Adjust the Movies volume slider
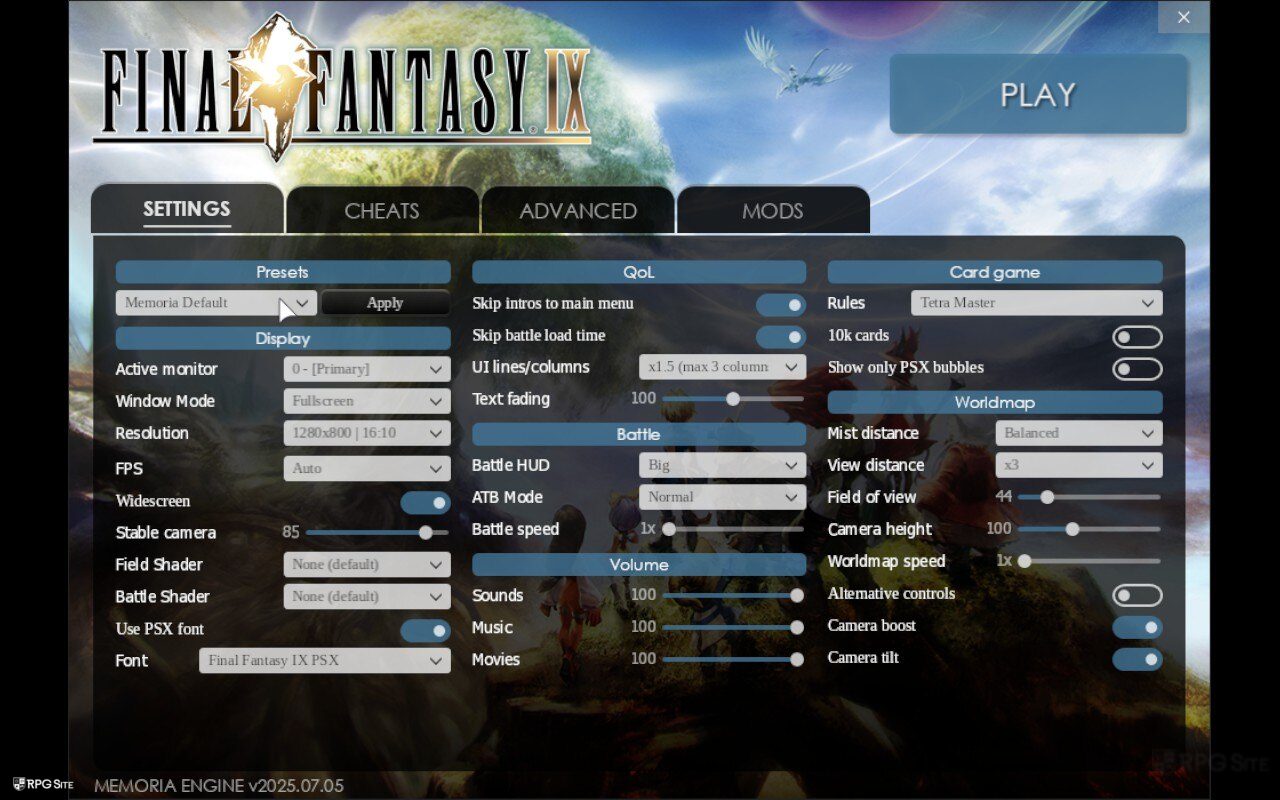The height and width of the screenshot is (800, 1280). (733, 660)
